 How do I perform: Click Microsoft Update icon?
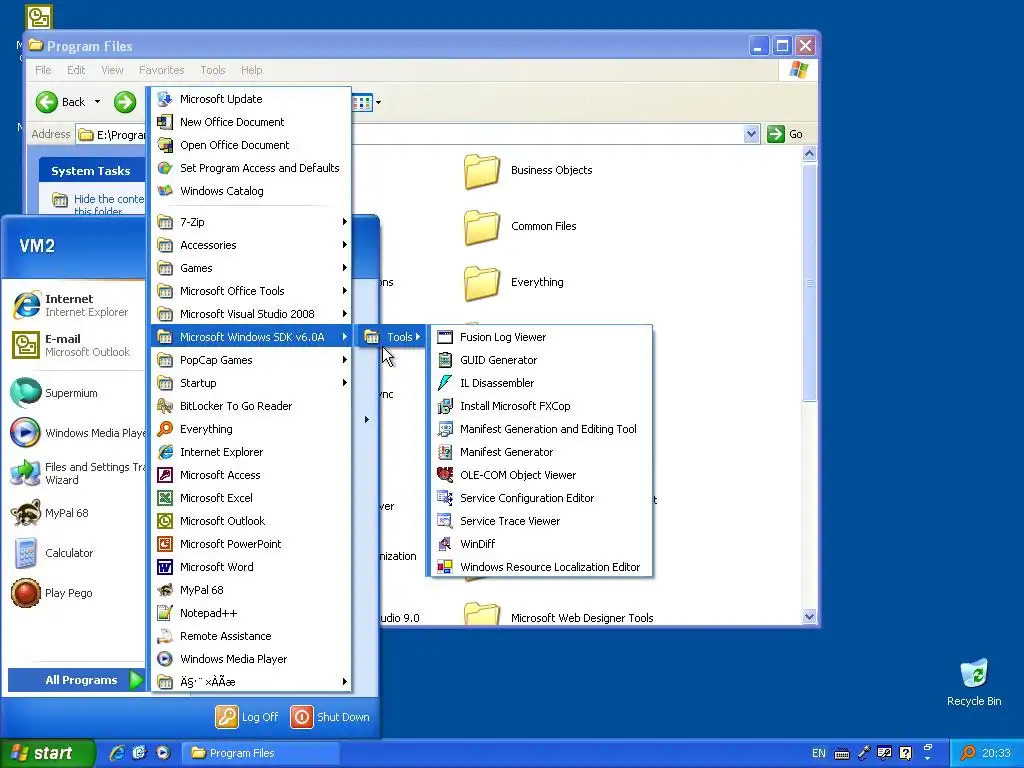click(165, 99)
